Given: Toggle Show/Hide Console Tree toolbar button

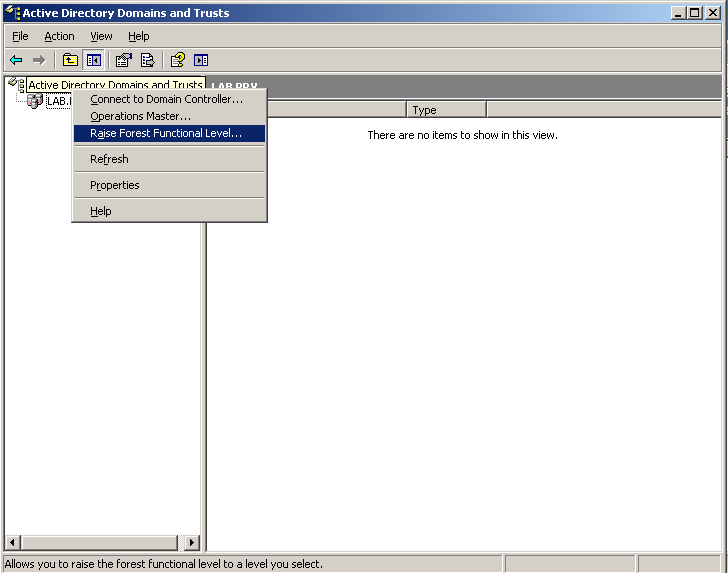Looking at the screenshot, I should point(93,60).
